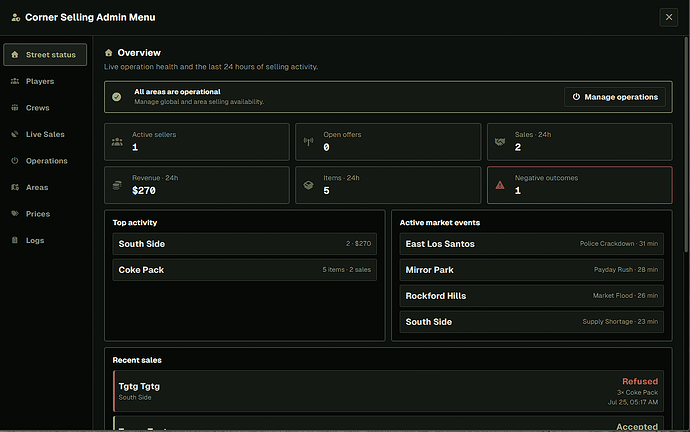Click the Recent sales heading
Viewport: 690px width, 432px height.
(137, 360)
